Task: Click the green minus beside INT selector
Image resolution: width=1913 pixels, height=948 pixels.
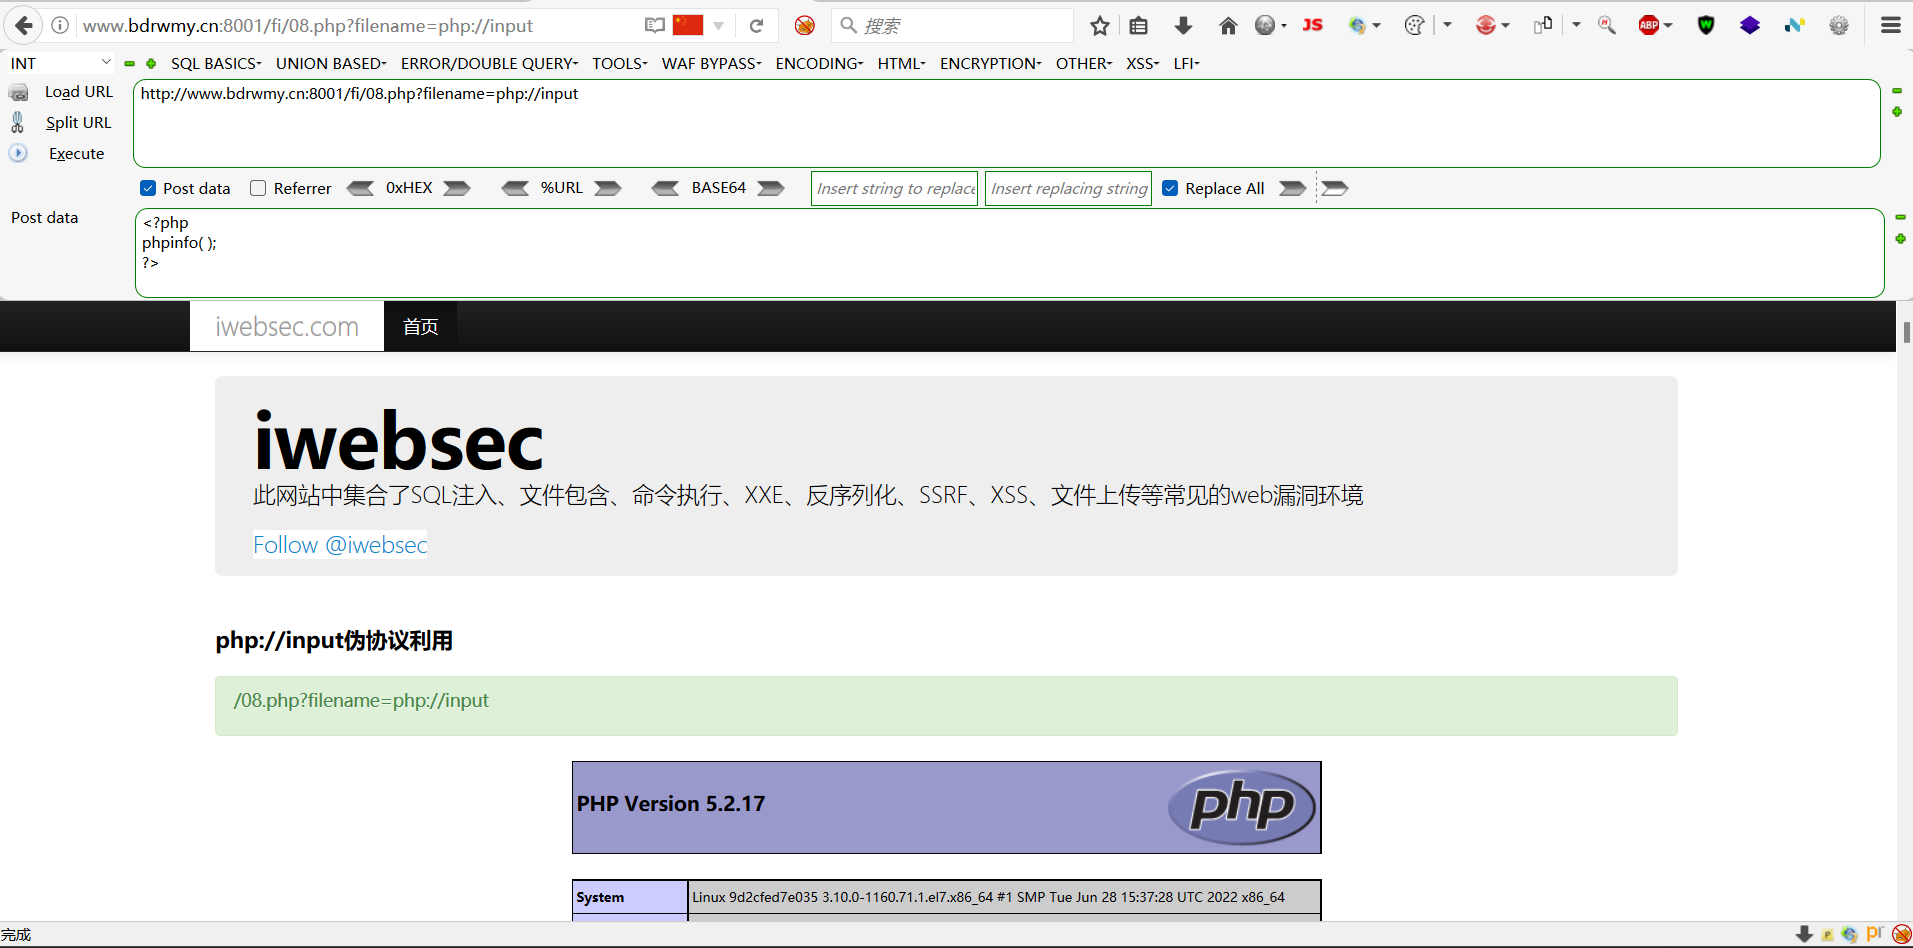Action: click(x=129, y=63)
